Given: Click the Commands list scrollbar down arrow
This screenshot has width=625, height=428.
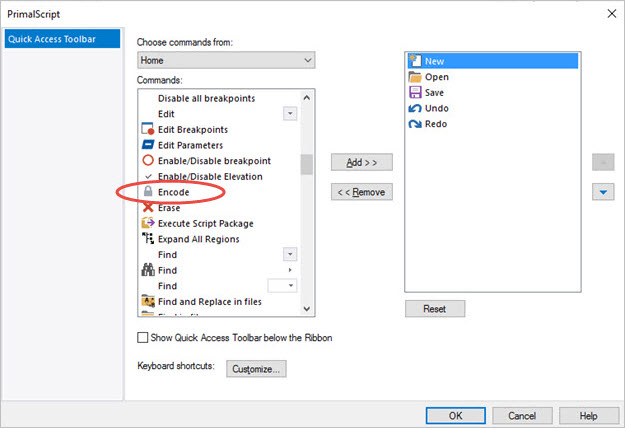Looking at the screenshot, I should click(x=307, y=308).
